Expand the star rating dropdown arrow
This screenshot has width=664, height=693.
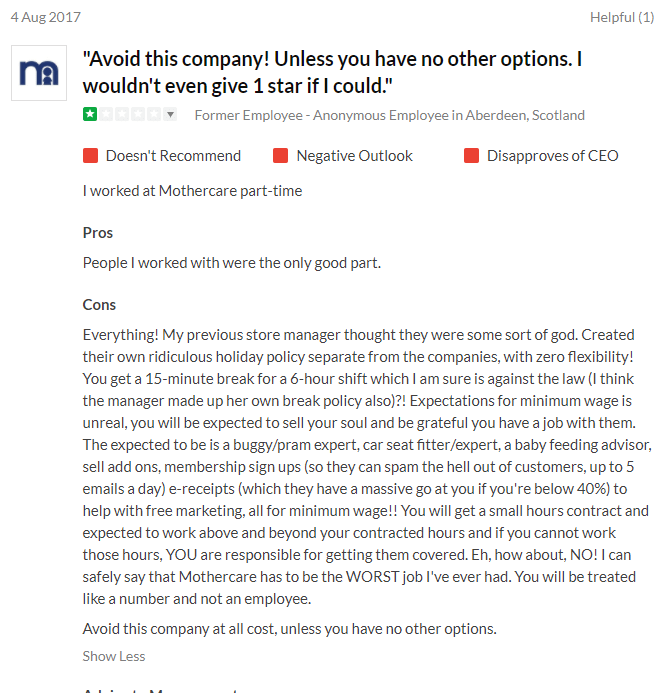click(x=170, y=114)
